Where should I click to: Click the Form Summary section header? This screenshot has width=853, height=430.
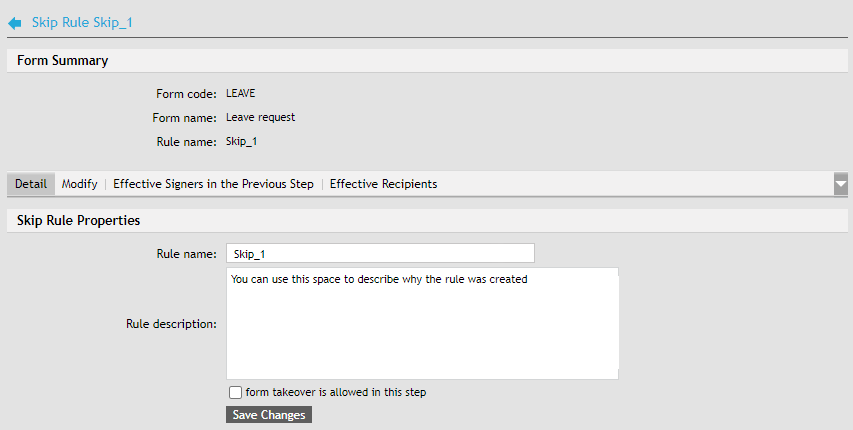click(x=63, y=61)
